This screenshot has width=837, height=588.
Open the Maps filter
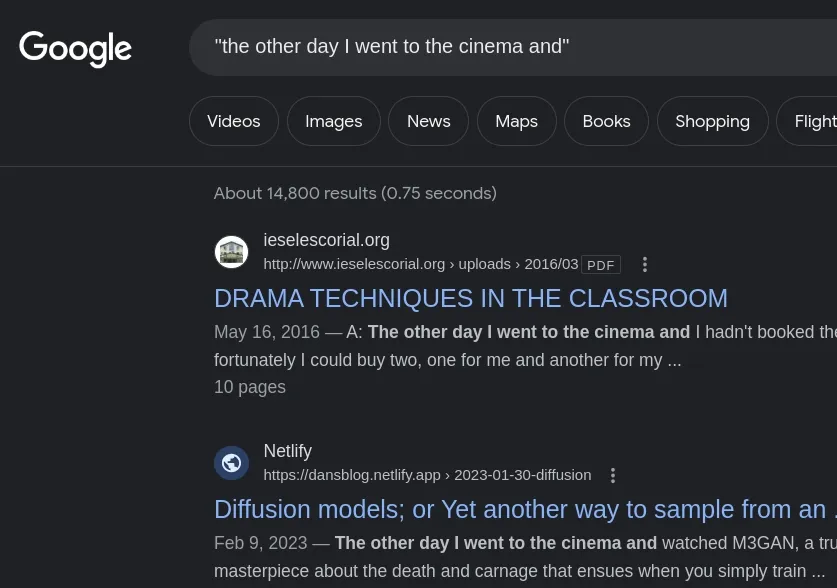click(x=516, y=121)
